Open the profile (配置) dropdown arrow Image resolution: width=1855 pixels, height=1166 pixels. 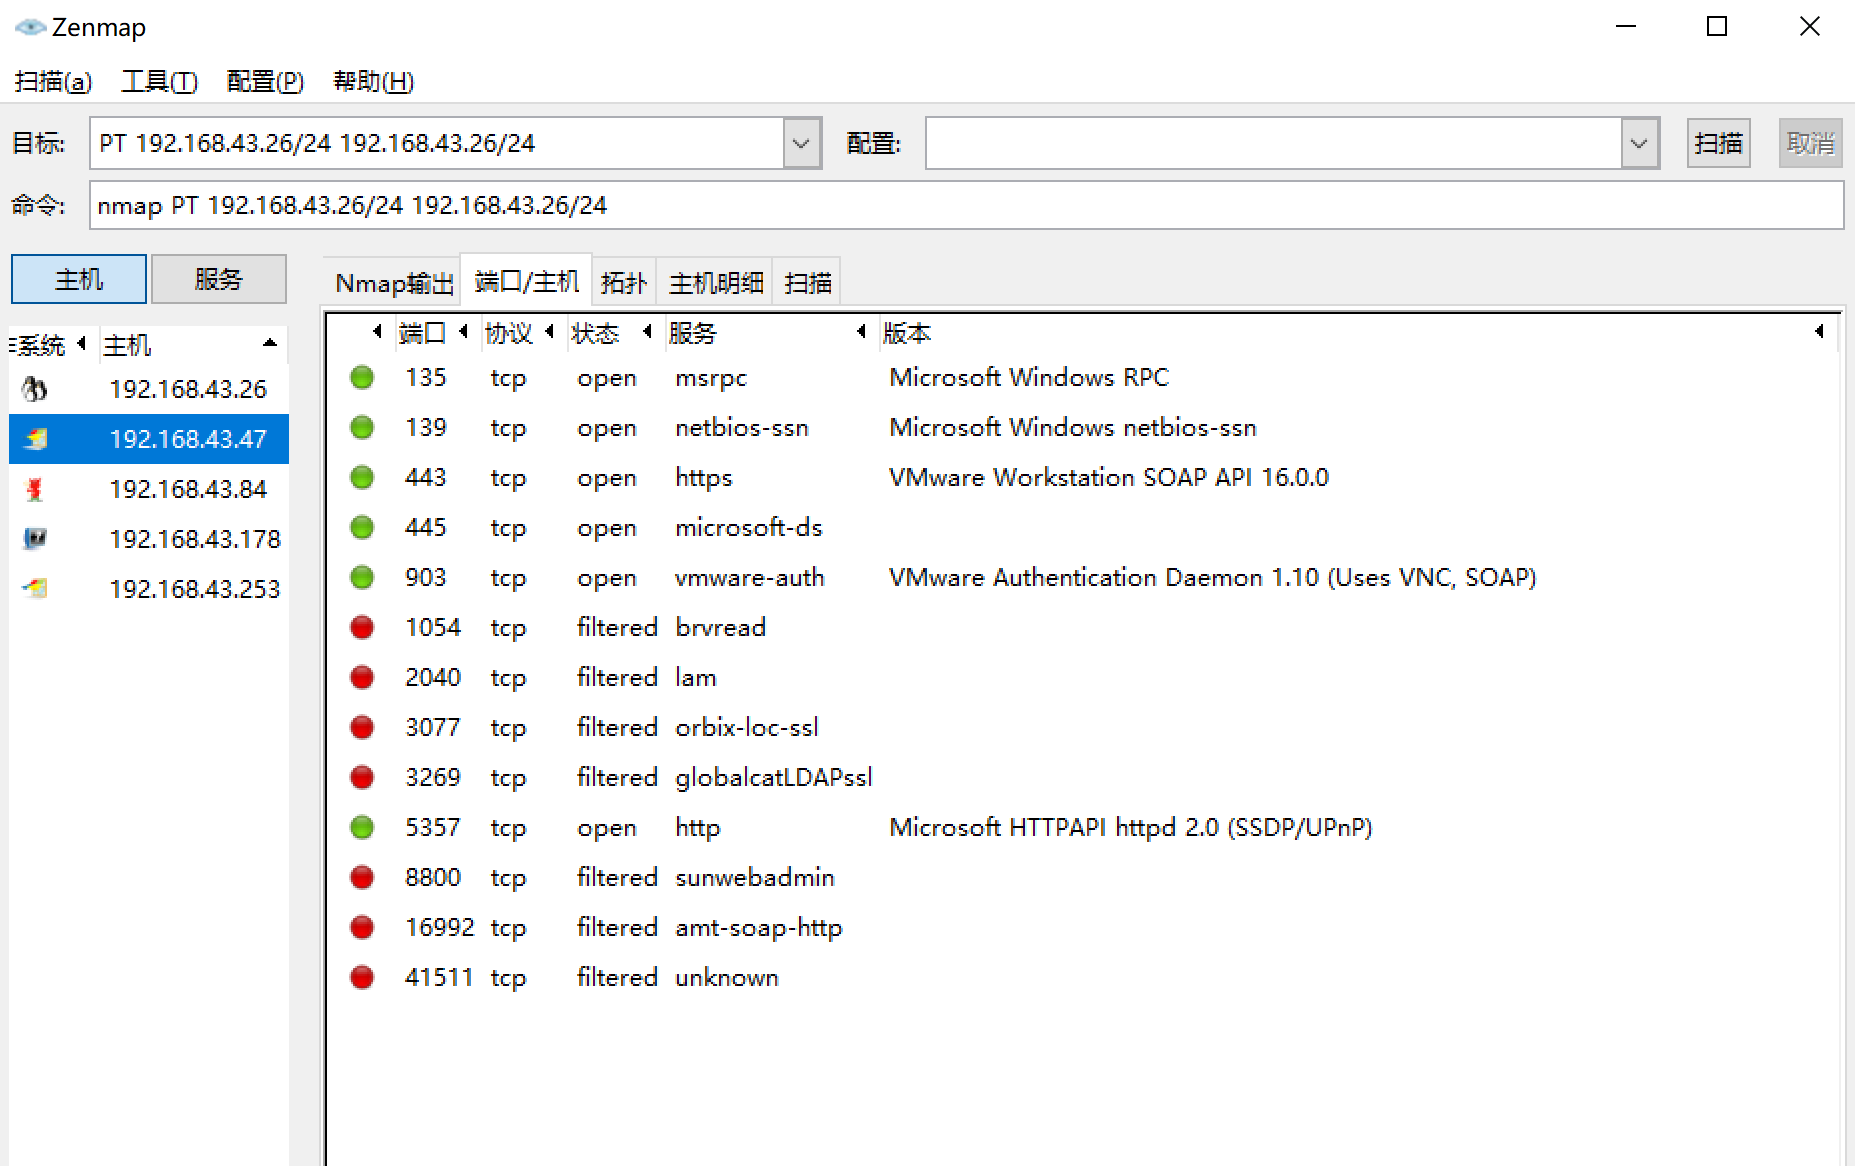tap(1640, 143)
